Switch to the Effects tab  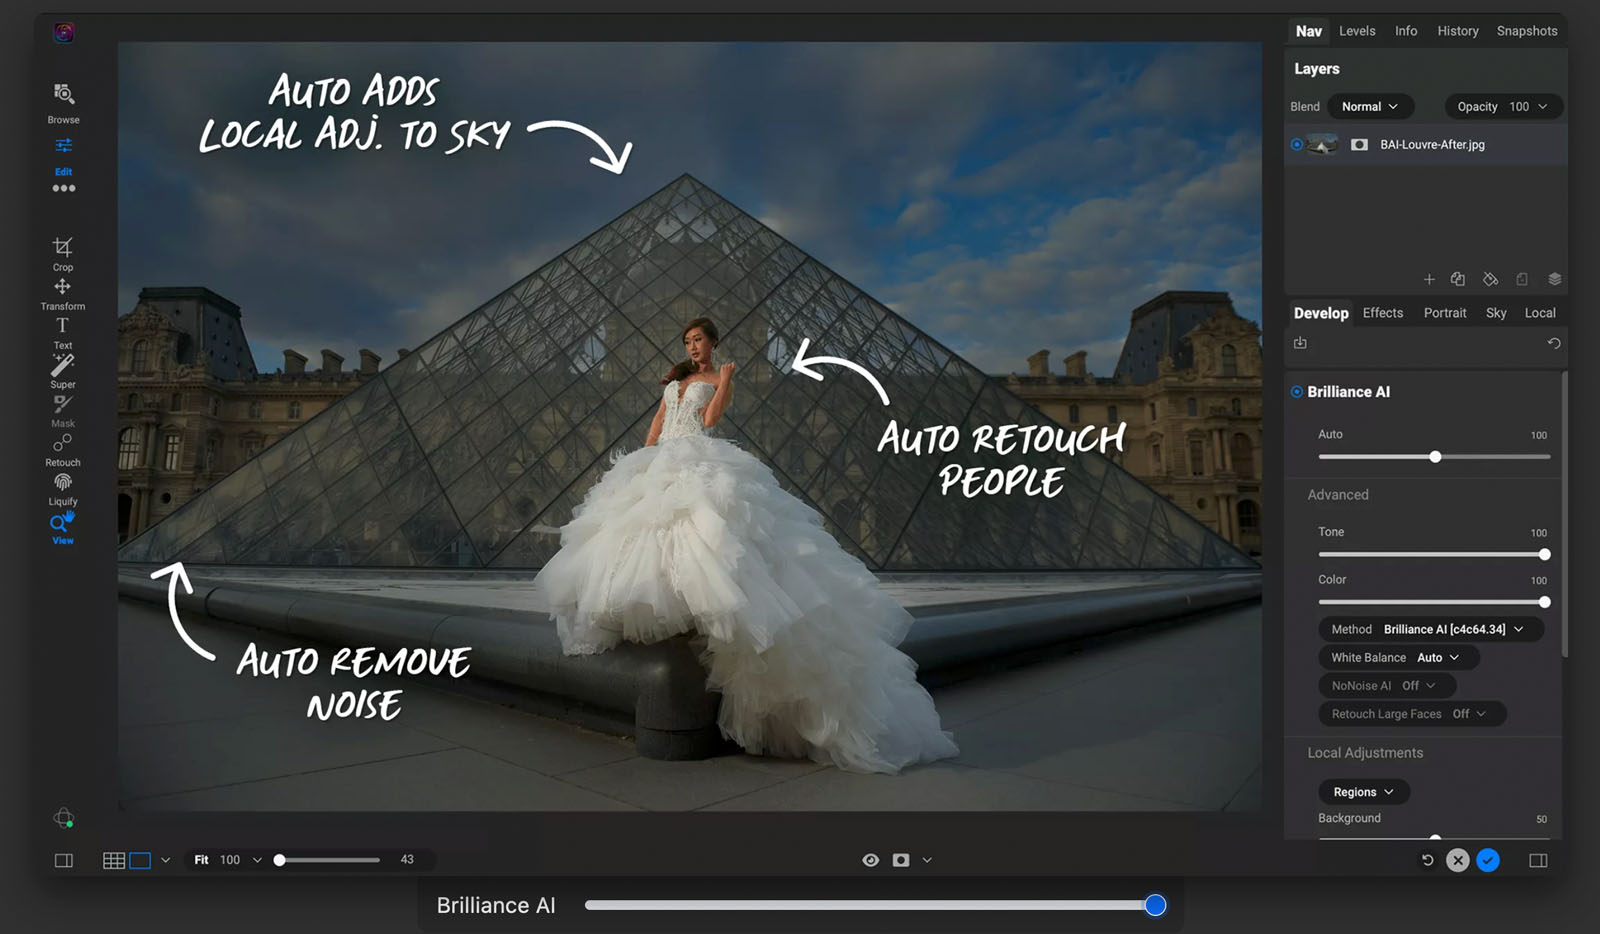point(1382,312)
